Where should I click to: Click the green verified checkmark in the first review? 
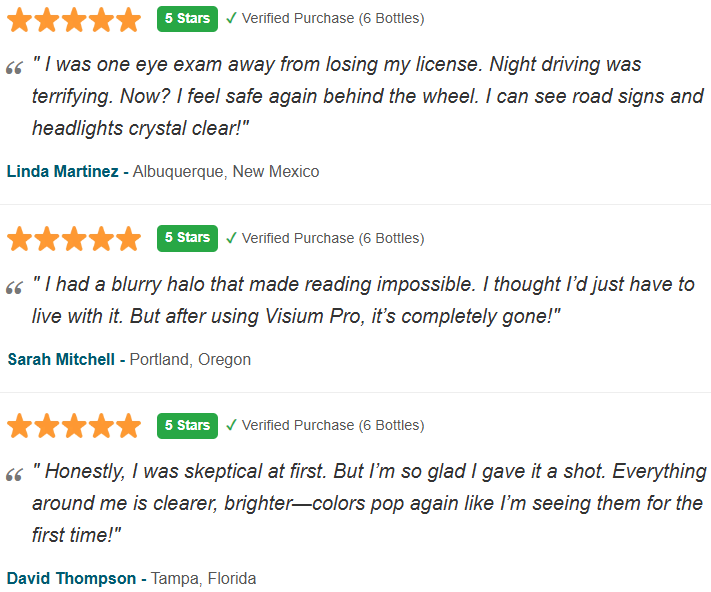tap(231, 18)
